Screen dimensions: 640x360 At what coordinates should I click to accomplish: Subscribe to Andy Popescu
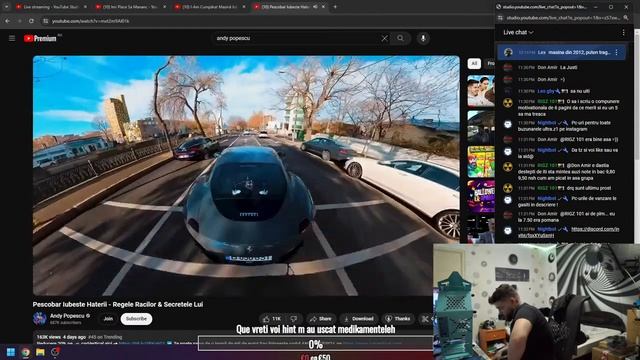click(x=136, y=319)
